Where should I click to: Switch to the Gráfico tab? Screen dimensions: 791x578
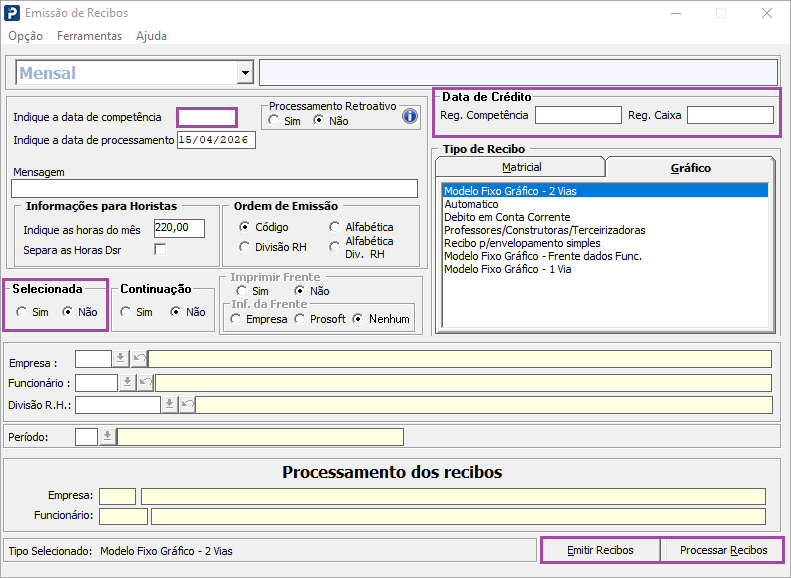[690, 168]
